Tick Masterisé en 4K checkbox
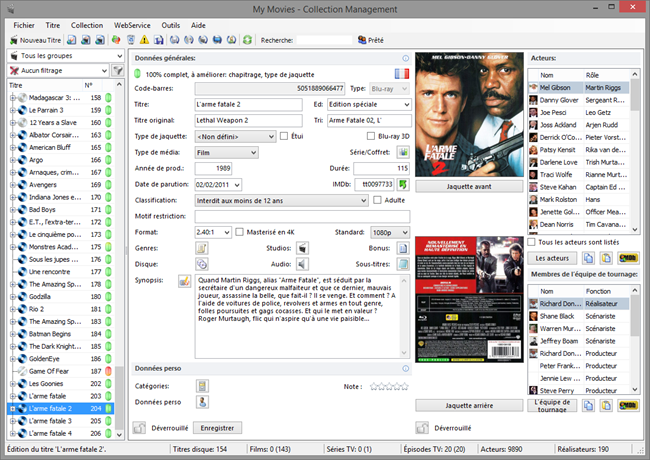The image size is (650, 460). (239, 232)
